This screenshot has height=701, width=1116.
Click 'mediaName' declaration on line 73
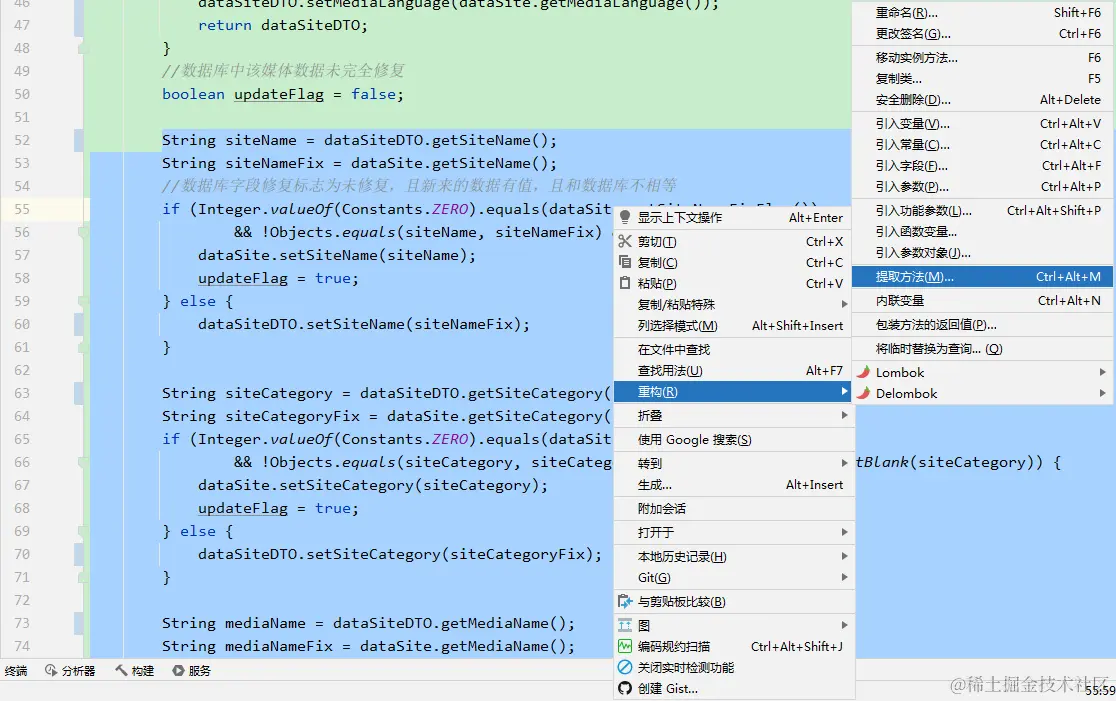click(x=265, y=623)
